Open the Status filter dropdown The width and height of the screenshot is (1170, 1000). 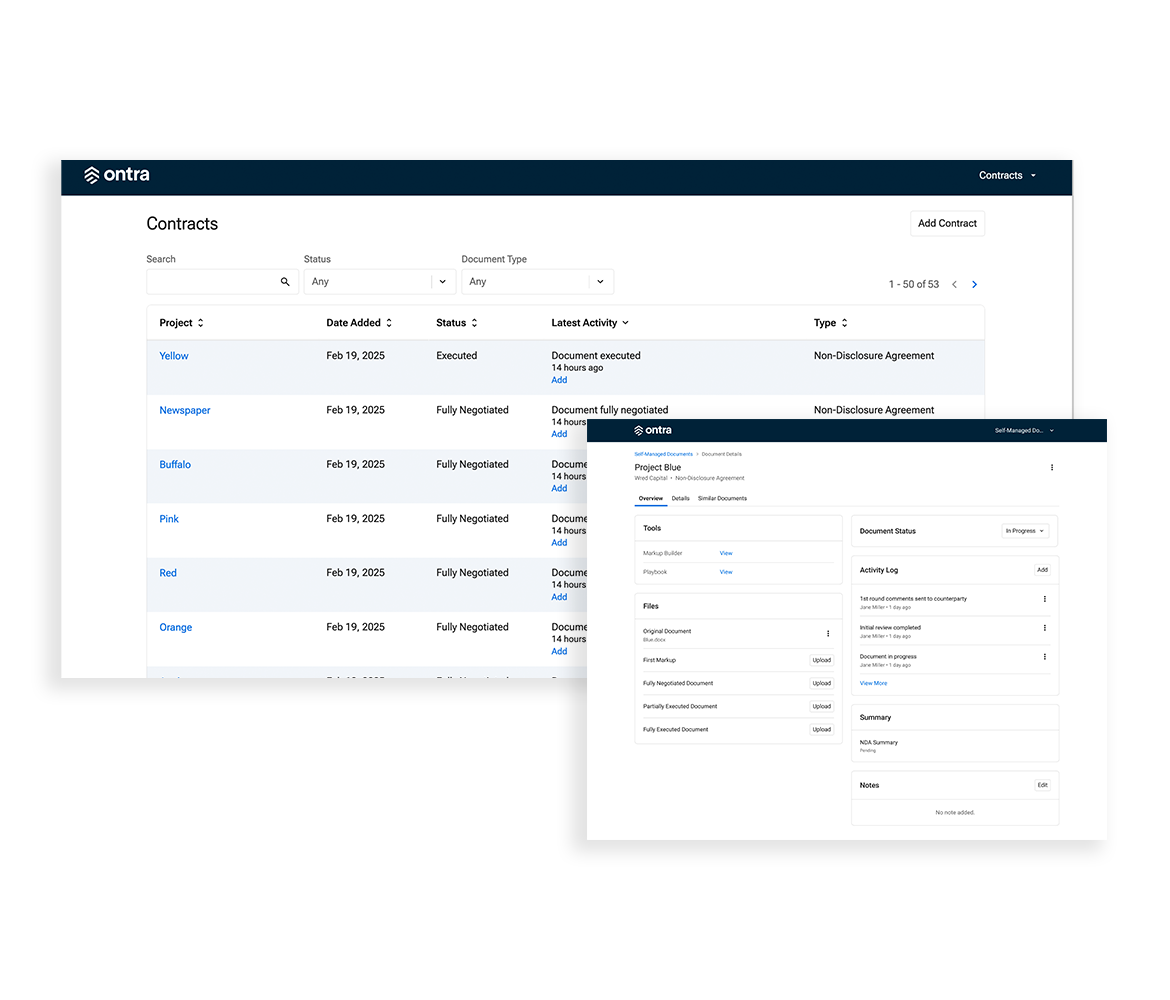point(380,281)
